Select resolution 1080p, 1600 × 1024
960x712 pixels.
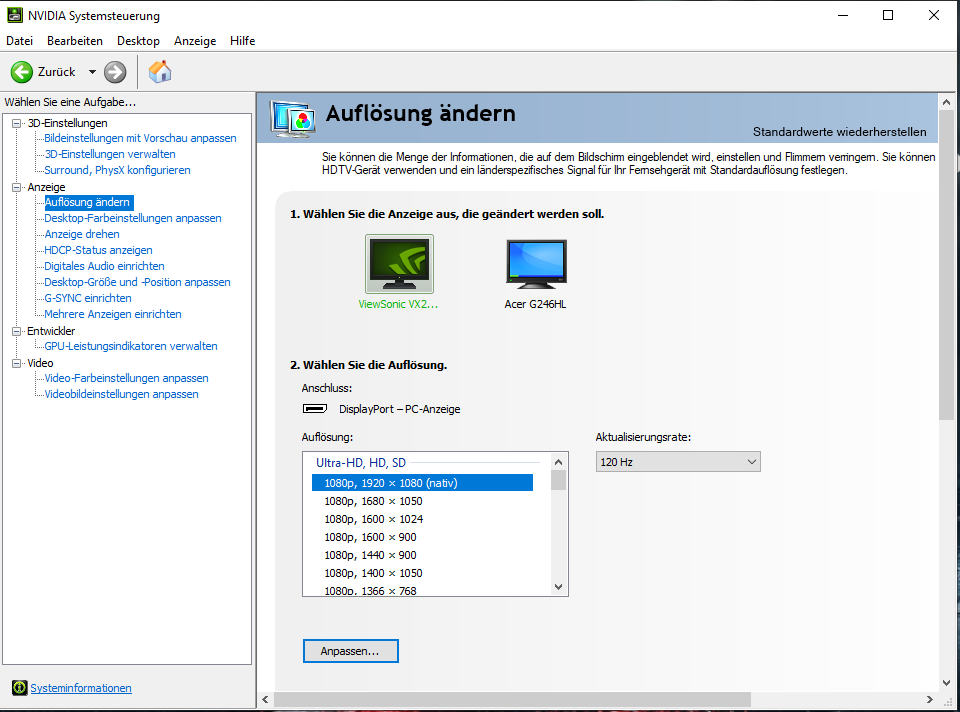(x=373, y=519)
